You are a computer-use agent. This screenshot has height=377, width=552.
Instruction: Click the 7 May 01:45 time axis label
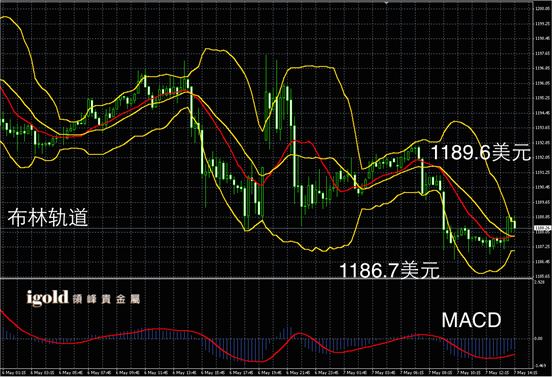(x=355, y=372)
